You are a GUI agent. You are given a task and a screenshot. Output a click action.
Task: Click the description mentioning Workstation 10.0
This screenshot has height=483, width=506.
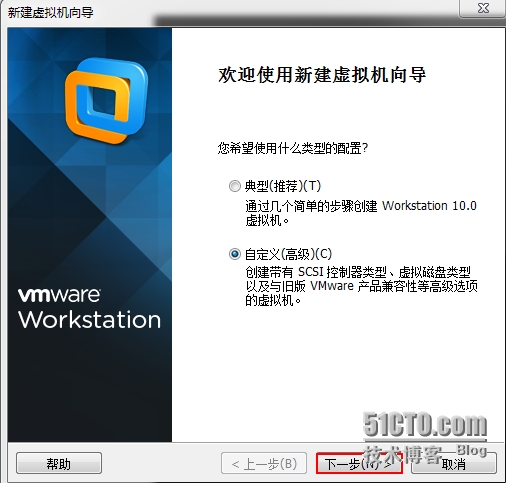pos(361,213)
